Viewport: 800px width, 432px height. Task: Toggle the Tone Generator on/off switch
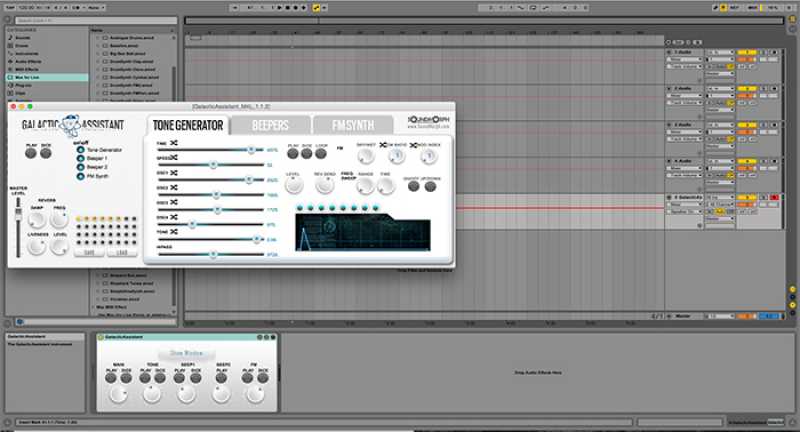(80, 150)
